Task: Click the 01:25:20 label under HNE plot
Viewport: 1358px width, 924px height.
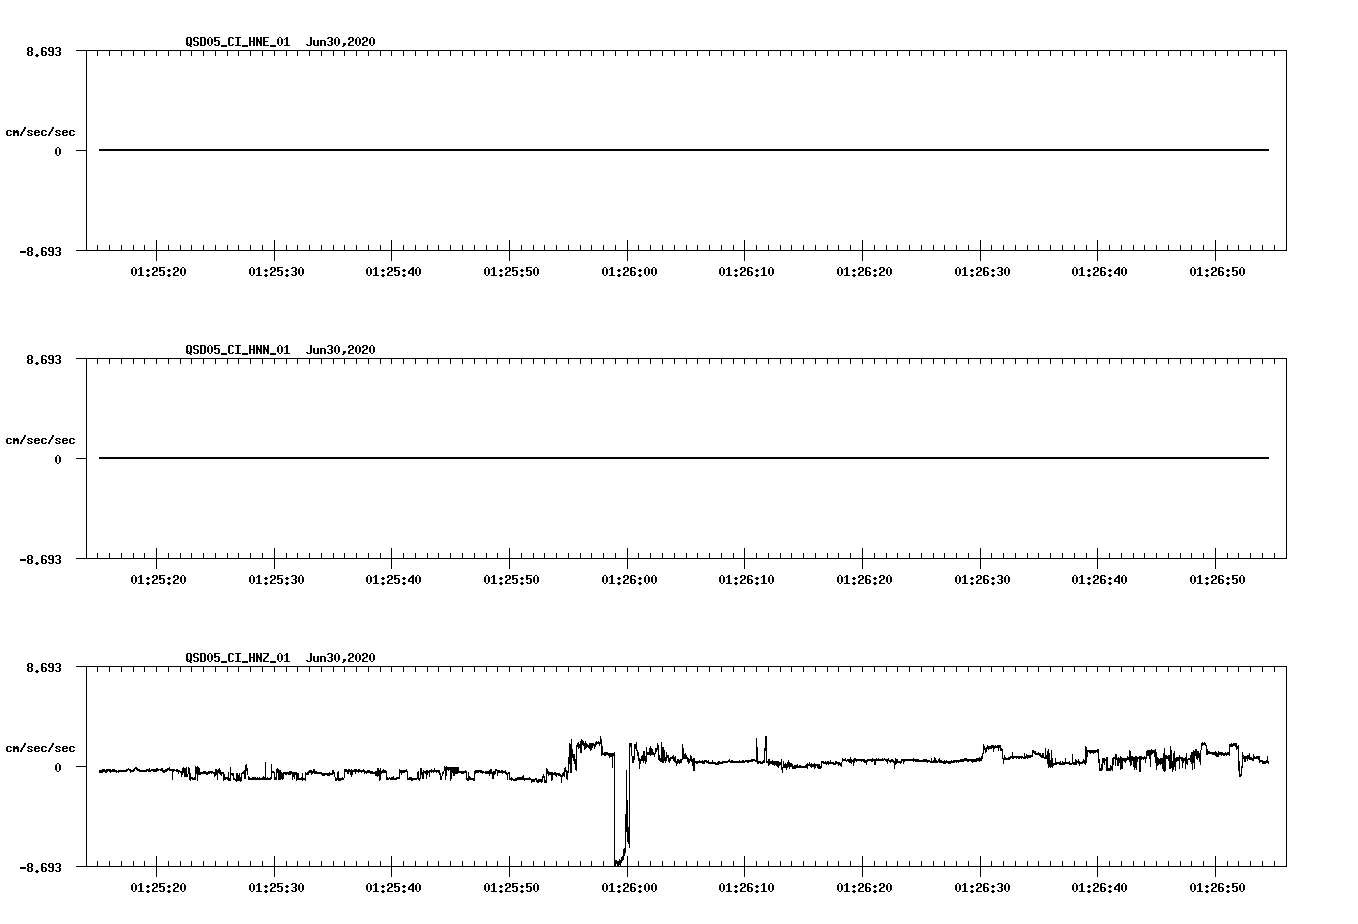Action: [157, 271]
